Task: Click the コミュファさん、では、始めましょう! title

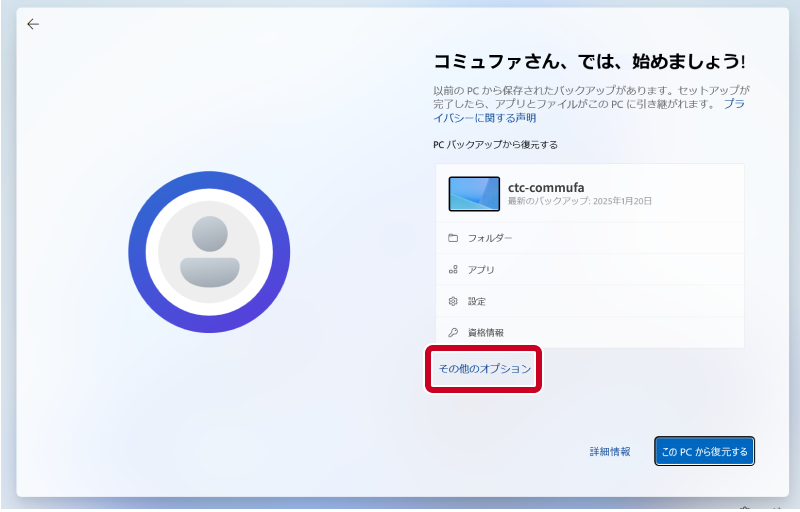Action: pyautogui.click(x=589, y=62)
